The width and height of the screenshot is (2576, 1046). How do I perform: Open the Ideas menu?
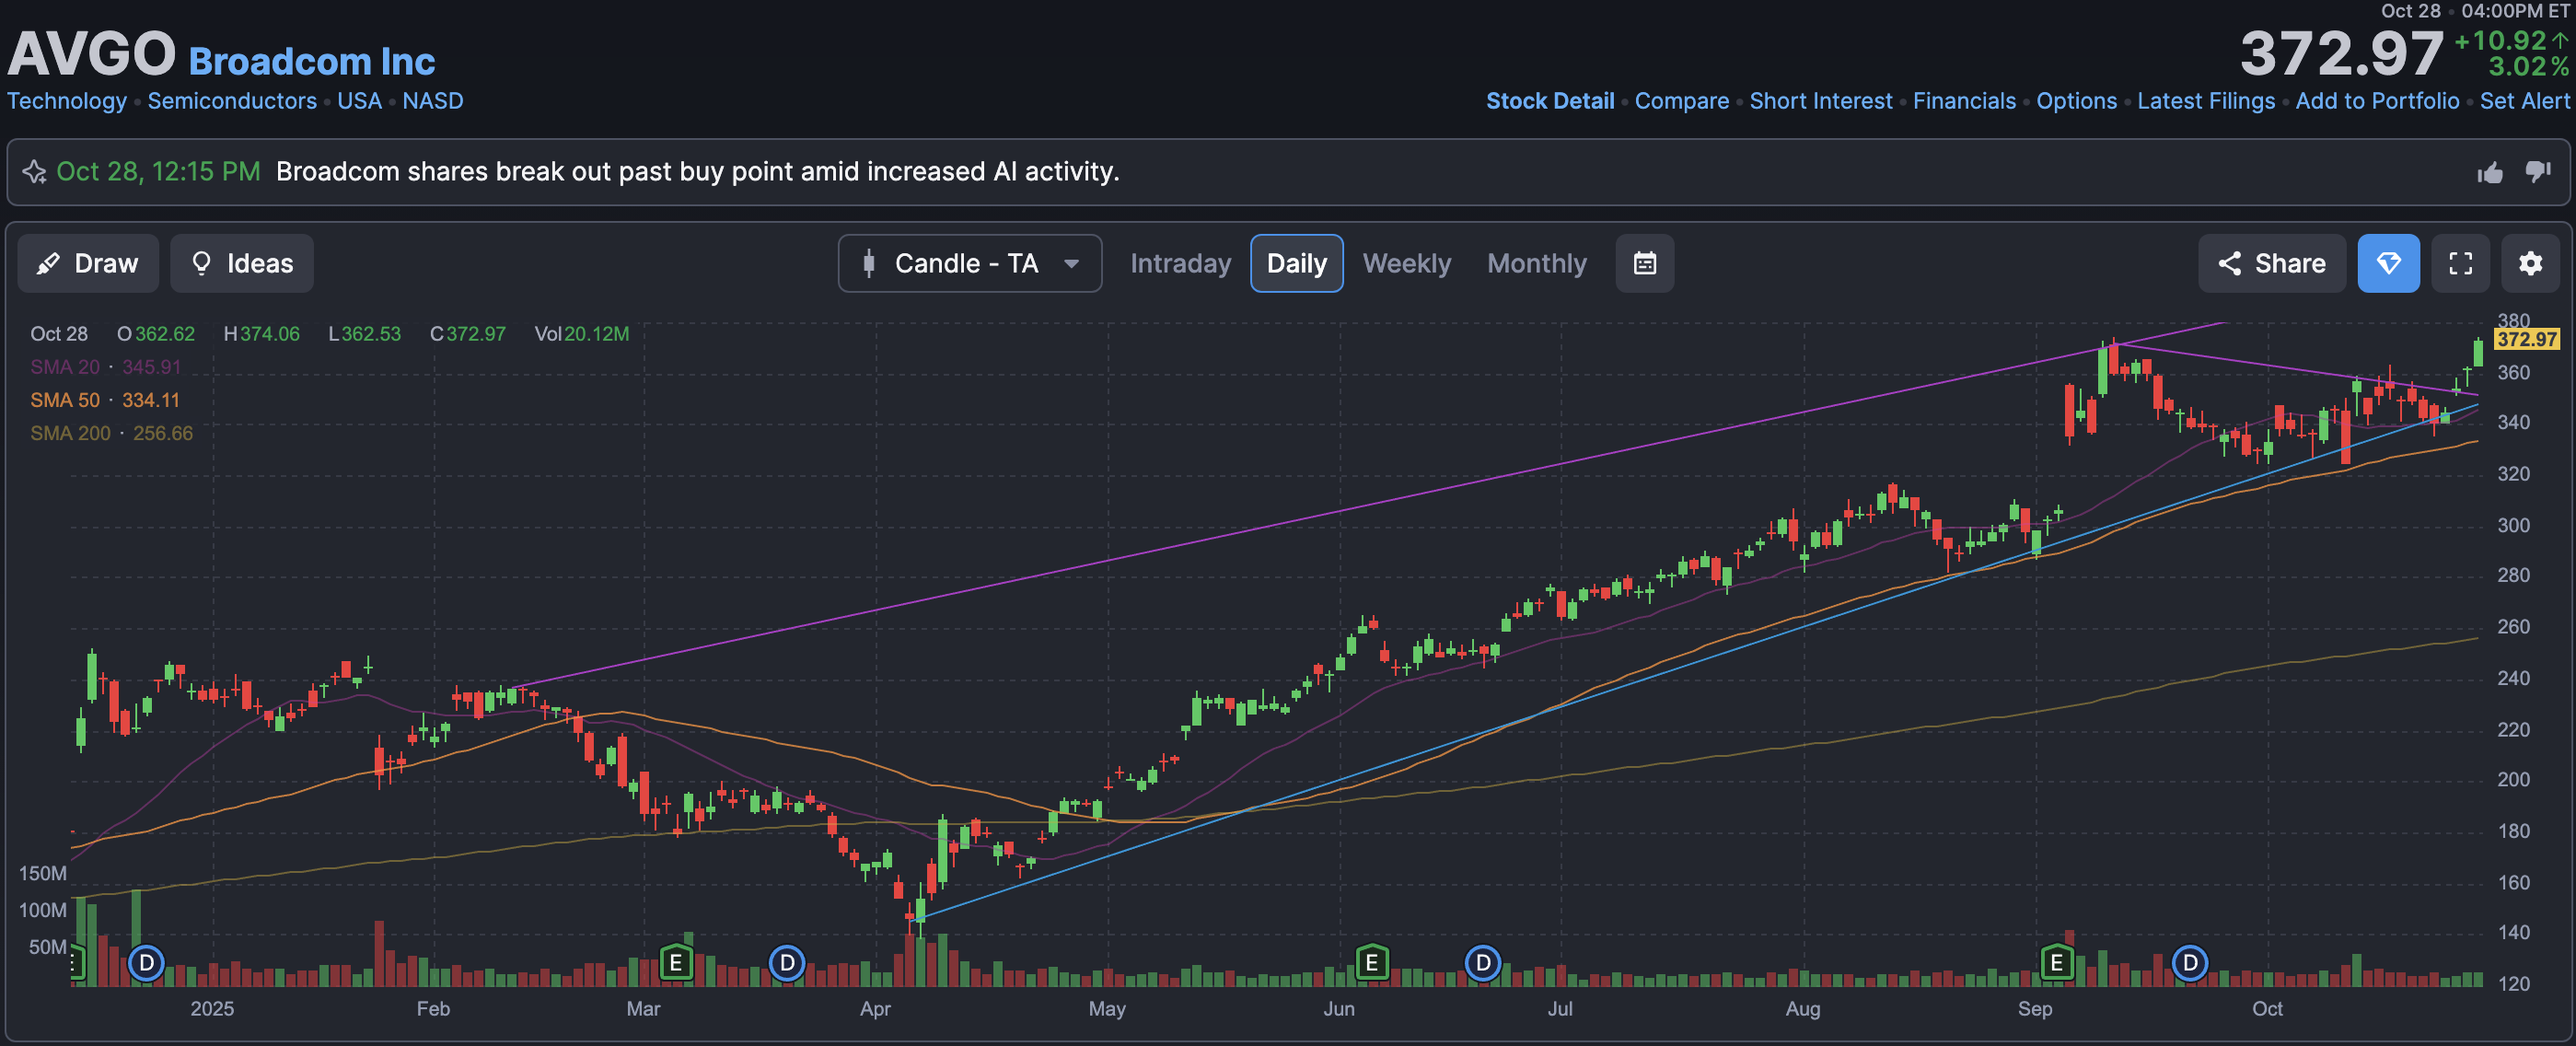click(x=242, y=264)
